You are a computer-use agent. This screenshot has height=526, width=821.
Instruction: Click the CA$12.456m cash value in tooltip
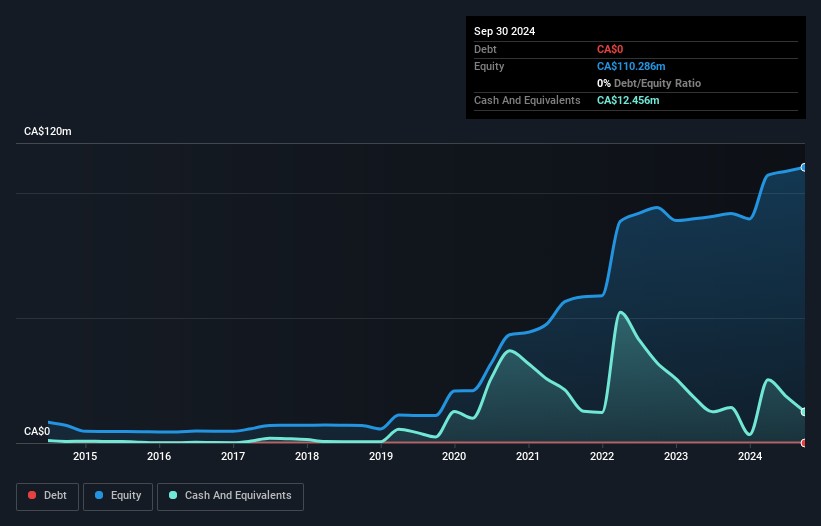tap(628, 100)
